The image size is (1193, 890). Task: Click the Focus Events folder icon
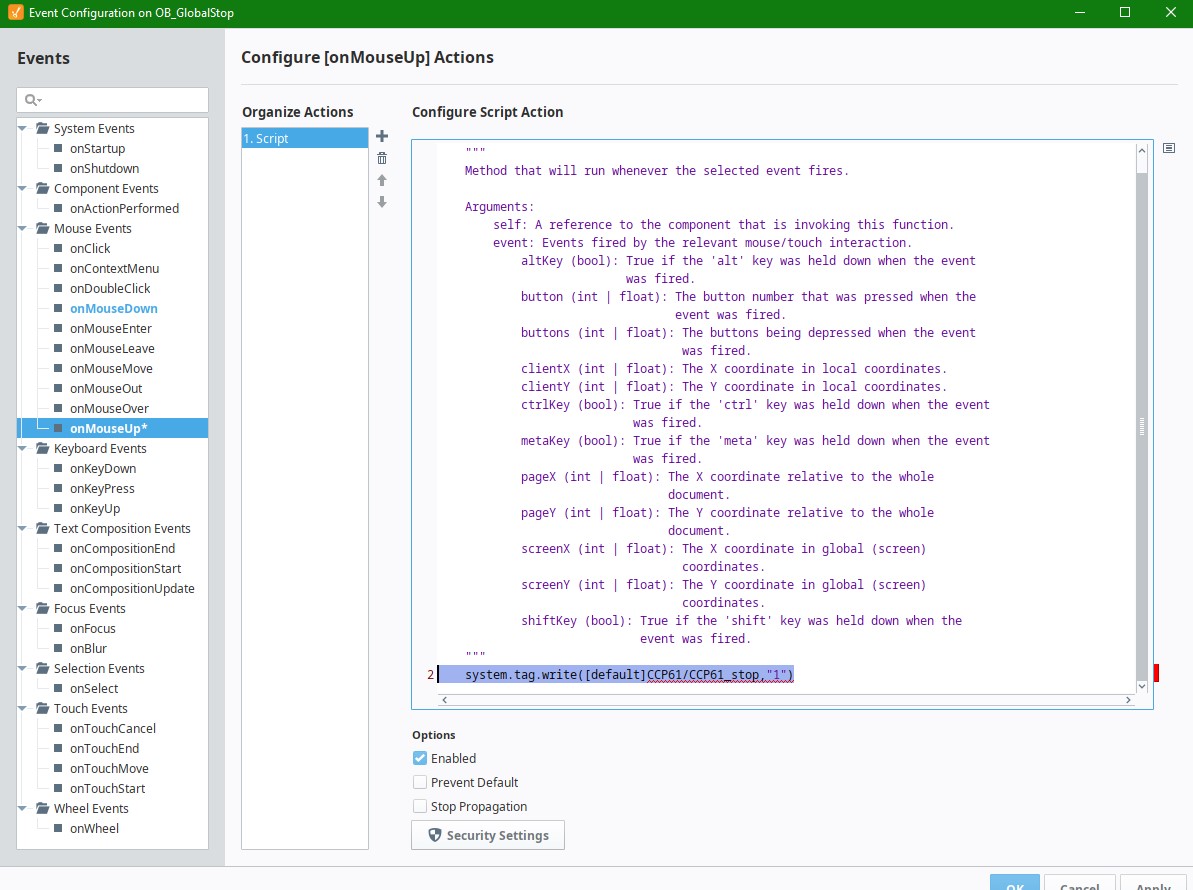click(43, 608)
